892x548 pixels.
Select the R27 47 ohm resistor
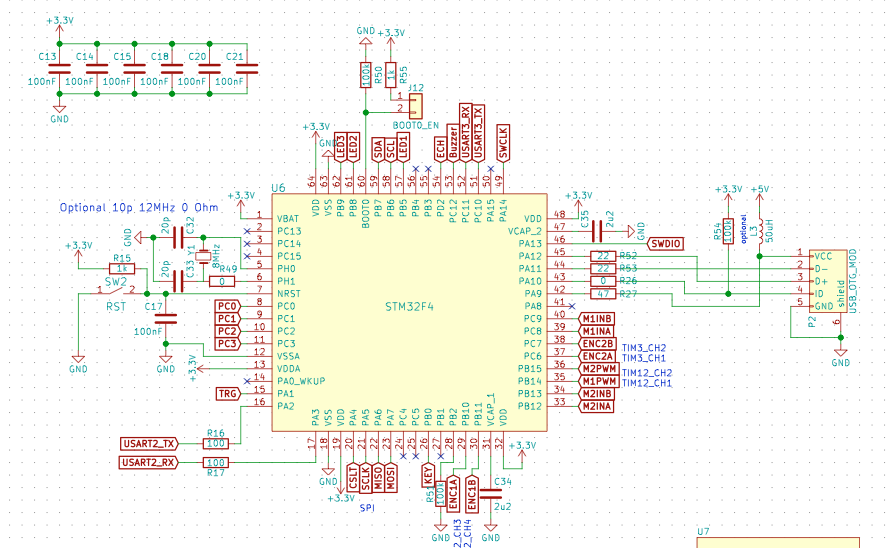[603, 294]
